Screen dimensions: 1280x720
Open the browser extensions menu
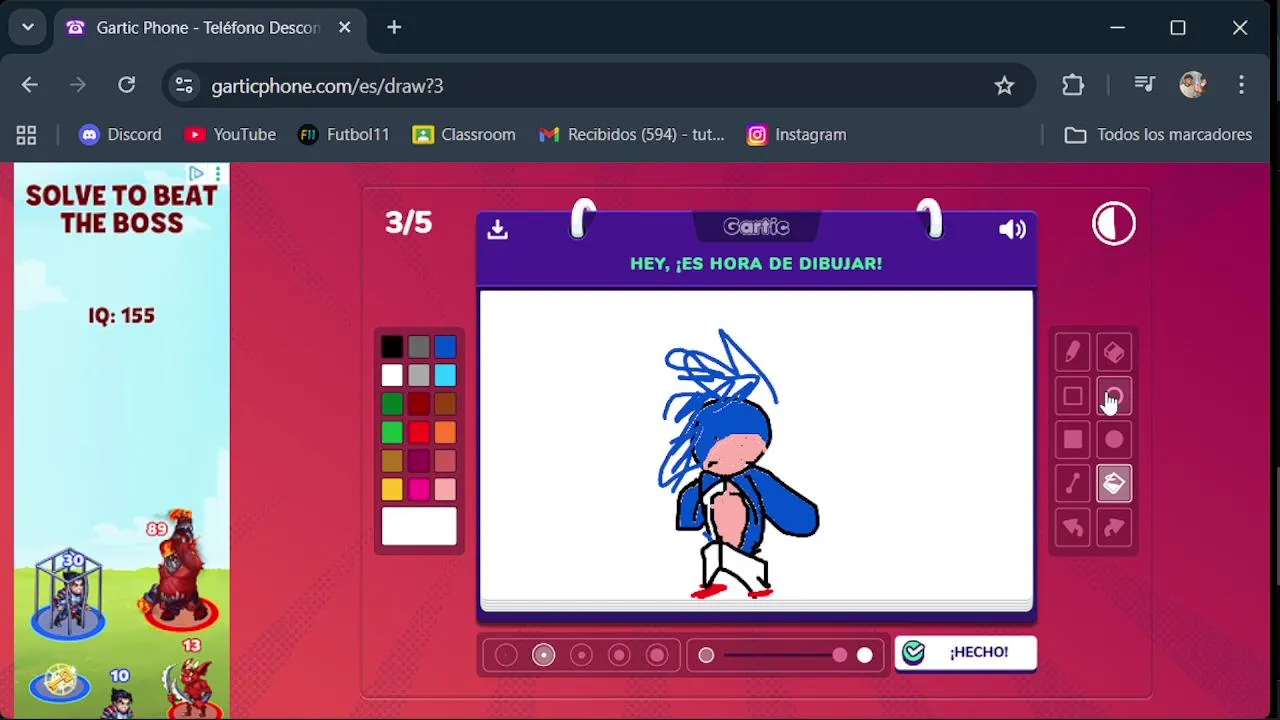click(1073, 85)
